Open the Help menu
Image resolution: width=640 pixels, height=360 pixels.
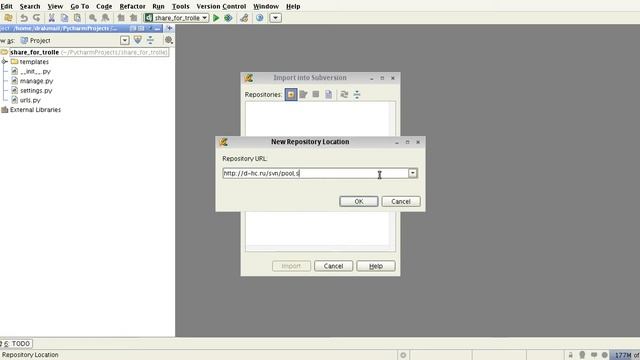(x=293, y=7)
